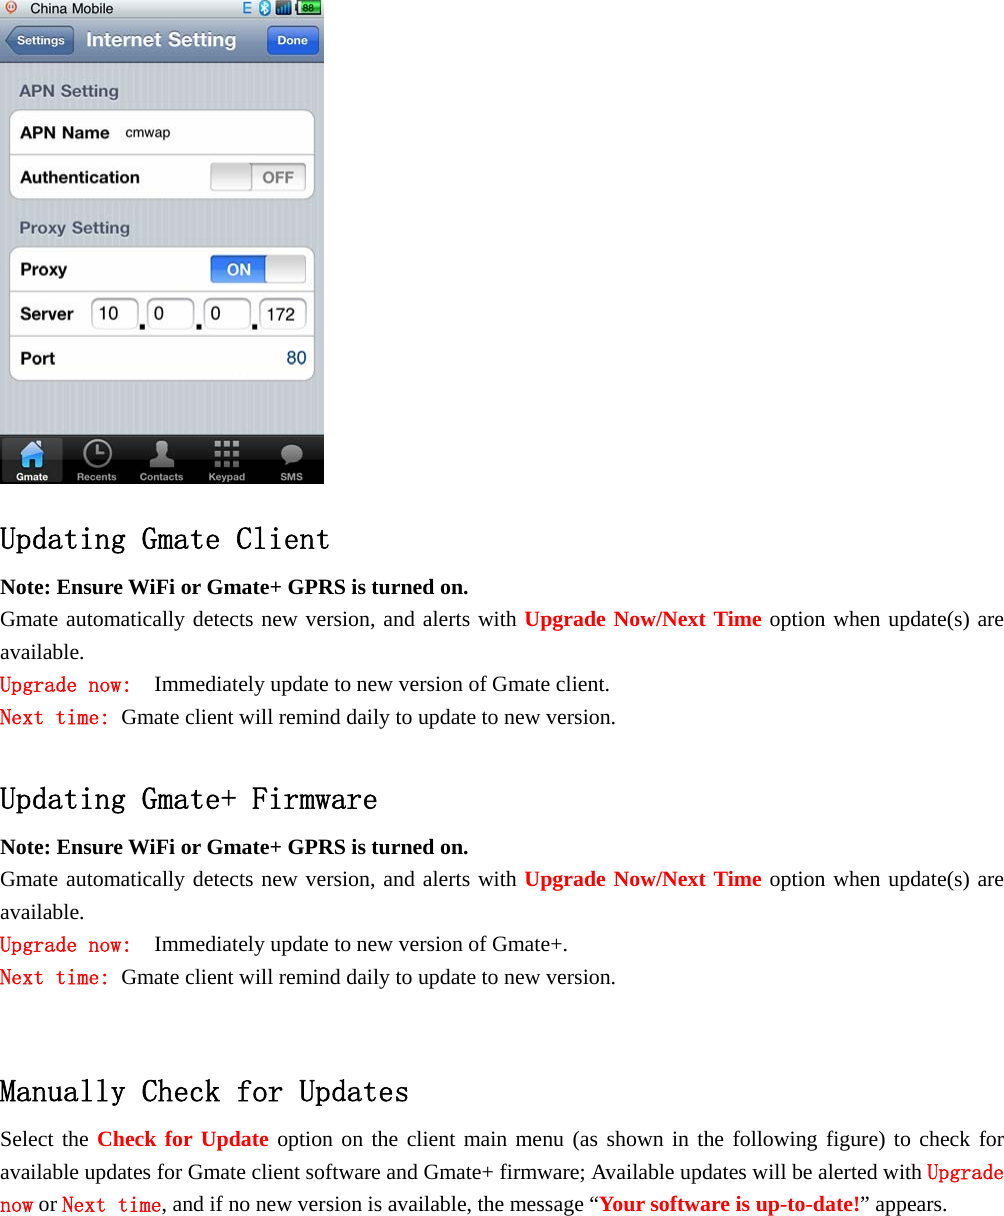Toggle the Authentication switch
Screen dimensions: 1004x1216
(x=258, y=177)
